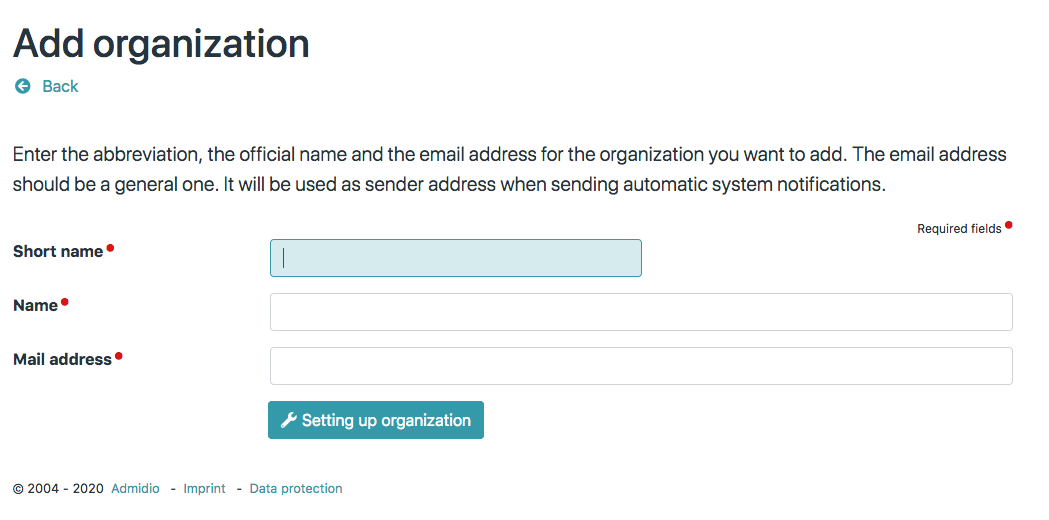Click the Name field label
1049x520 pixels.
coord(35,306)
